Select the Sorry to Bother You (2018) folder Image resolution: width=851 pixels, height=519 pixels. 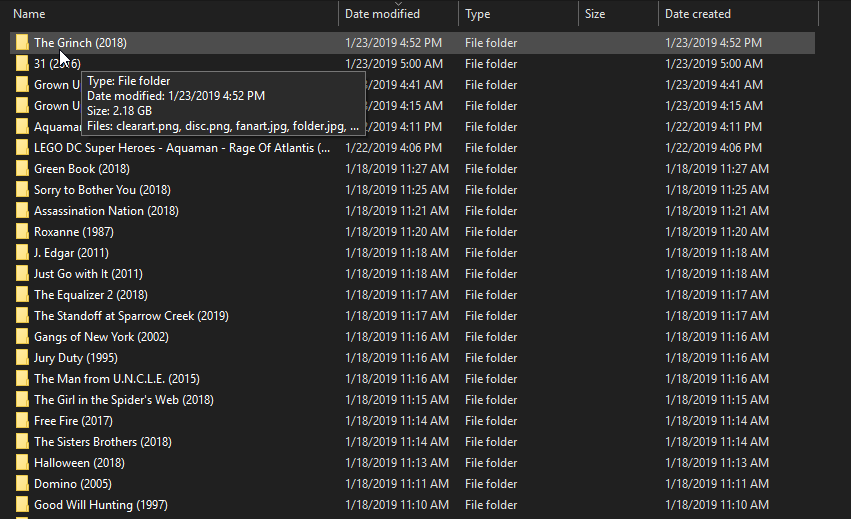pyautogui.click(x=102, y=190)
